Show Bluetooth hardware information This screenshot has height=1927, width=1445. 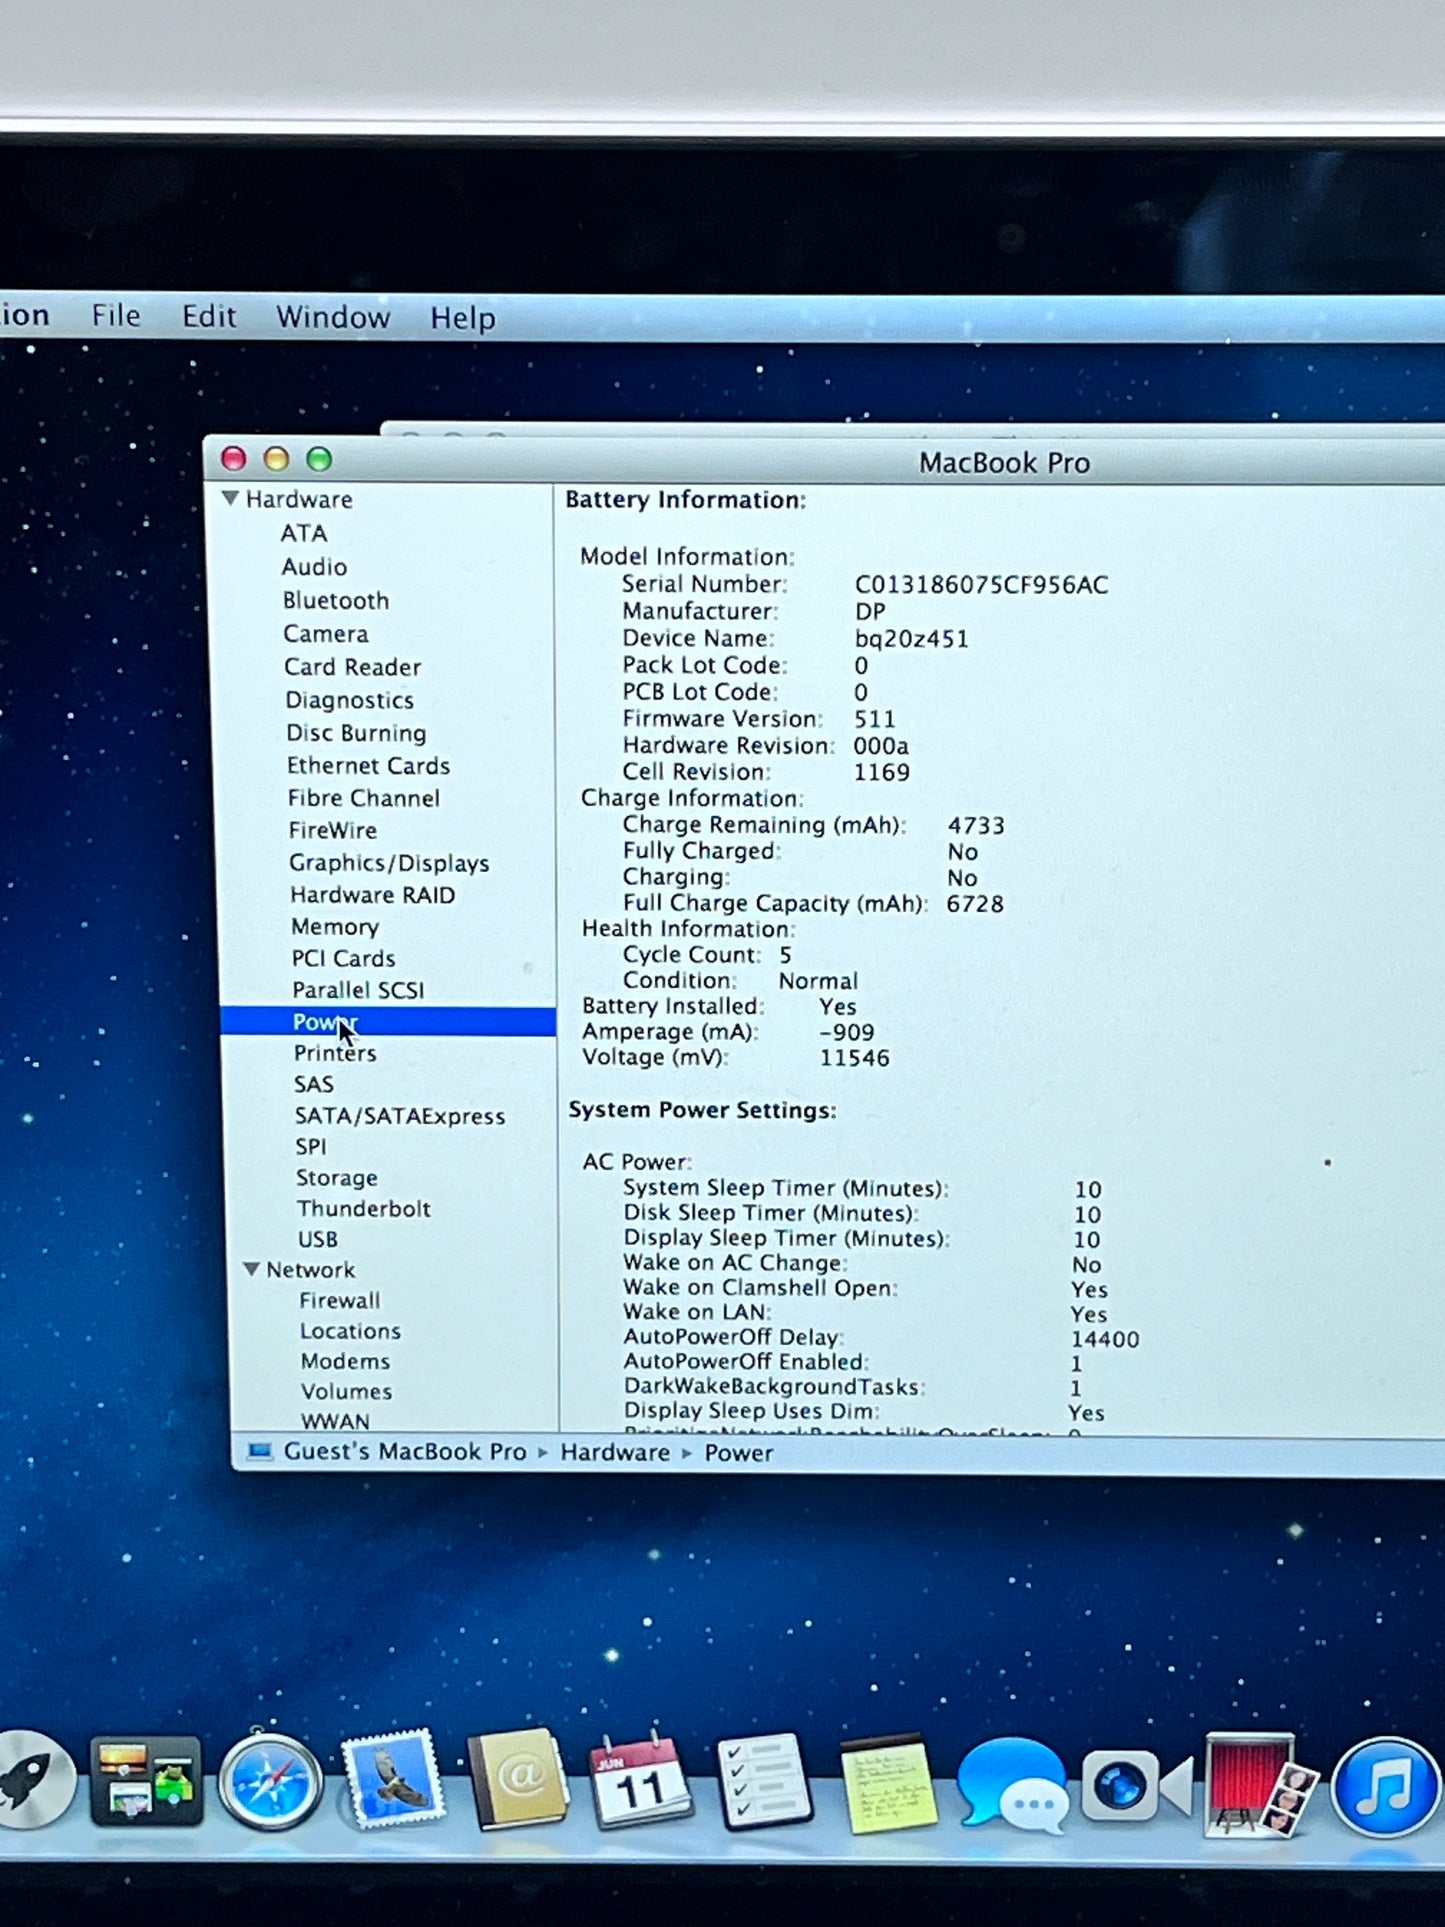click(x=336, y=600)
